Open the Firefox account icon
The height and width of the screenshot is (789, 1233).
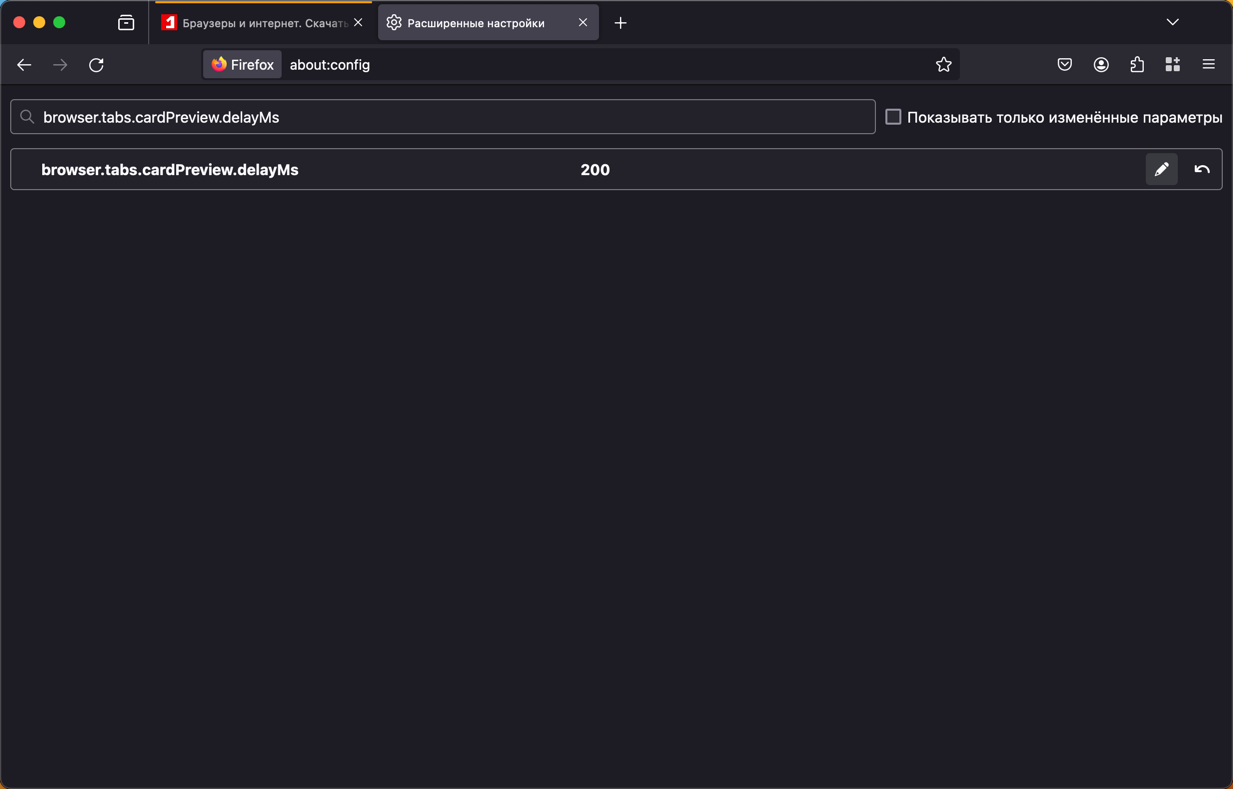pos(1101,65)
